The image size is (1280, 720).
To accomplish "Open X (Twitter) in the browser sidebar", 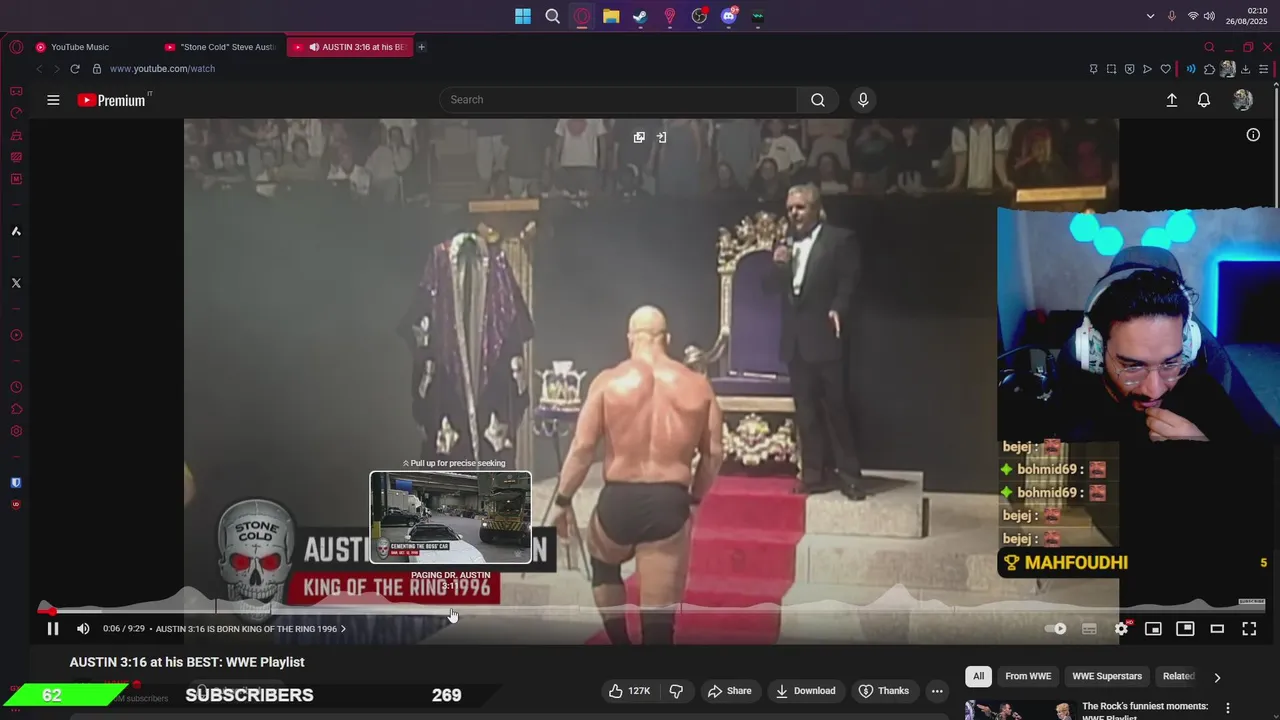I will click(16, 283).
